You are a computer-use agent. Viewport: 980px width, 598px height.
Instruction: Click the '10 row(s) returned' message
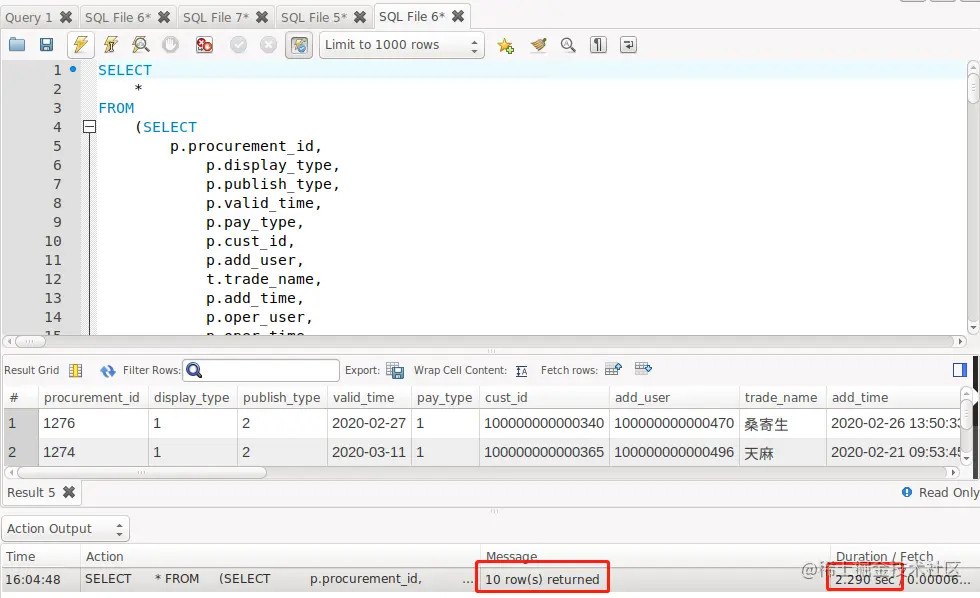542,579
